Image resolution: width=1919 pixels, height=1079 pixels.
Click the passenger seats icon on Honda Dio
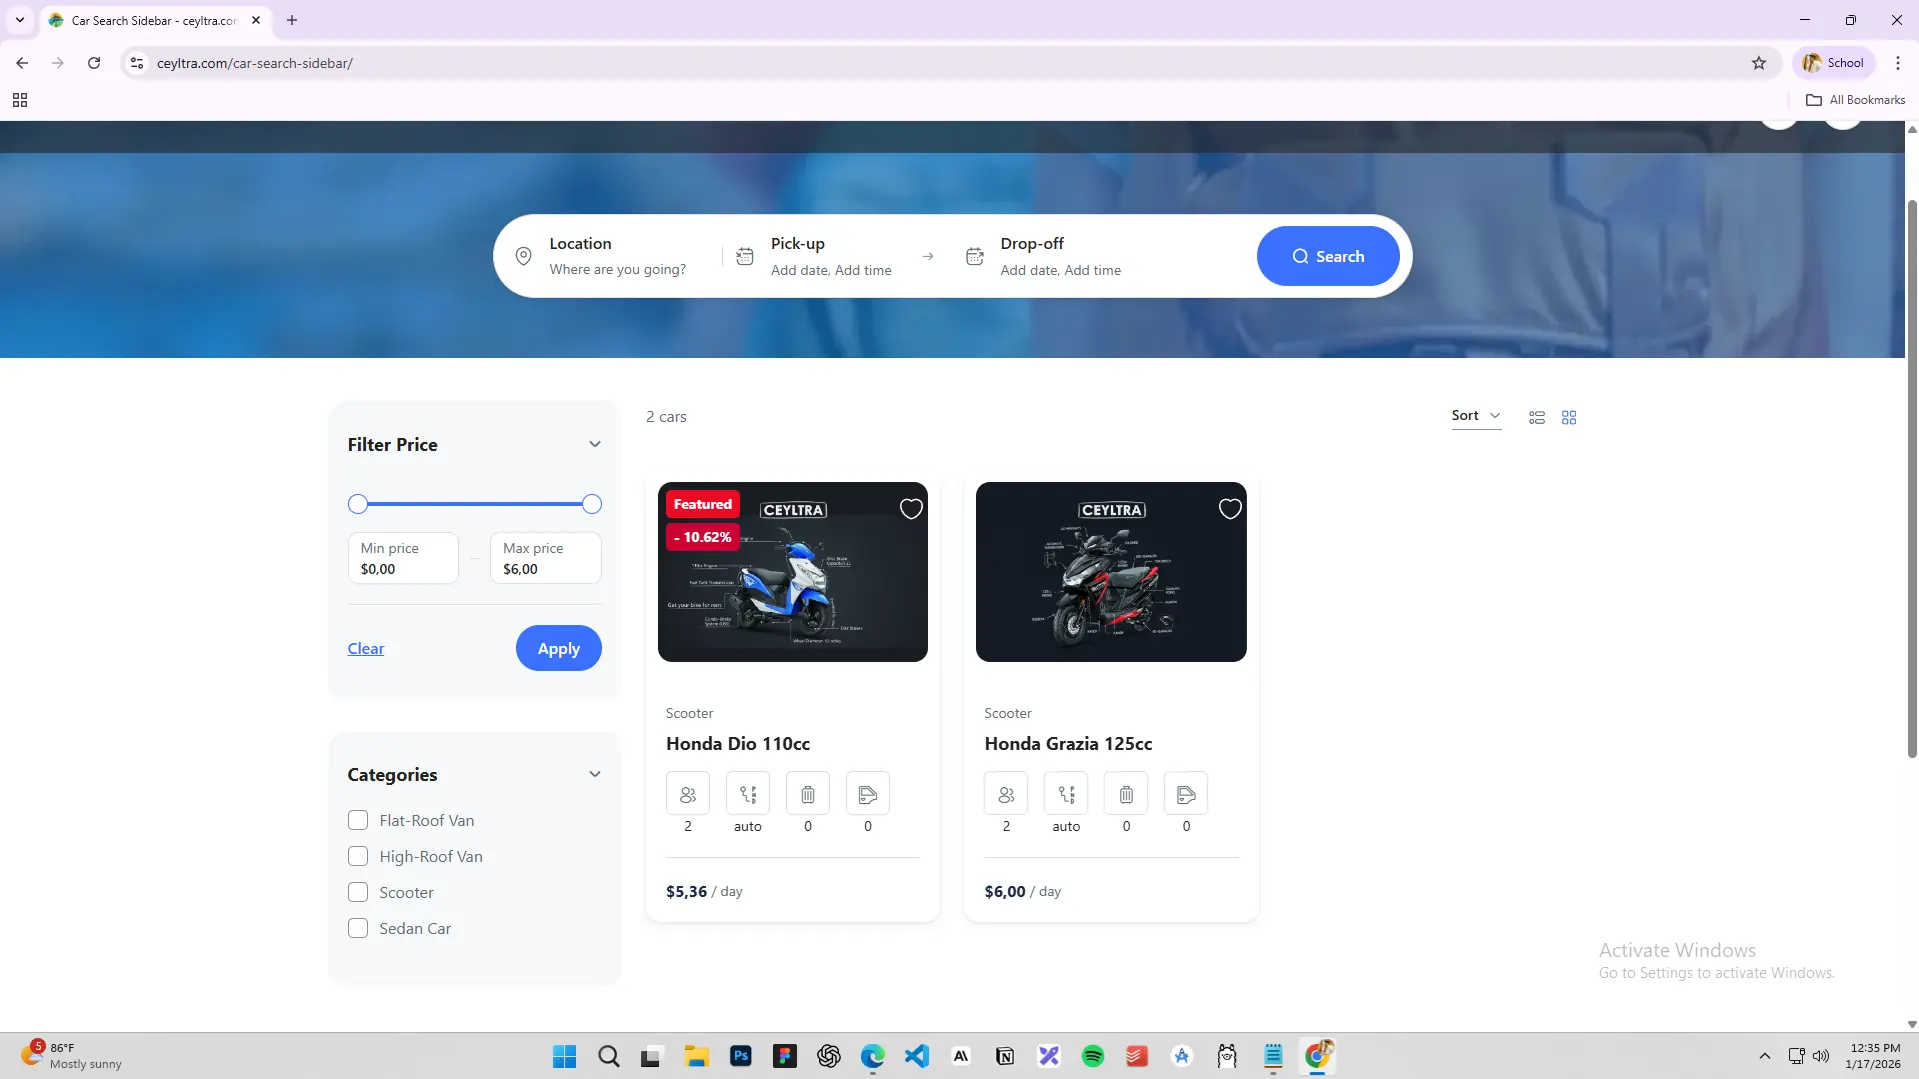[x=688, y=794]
